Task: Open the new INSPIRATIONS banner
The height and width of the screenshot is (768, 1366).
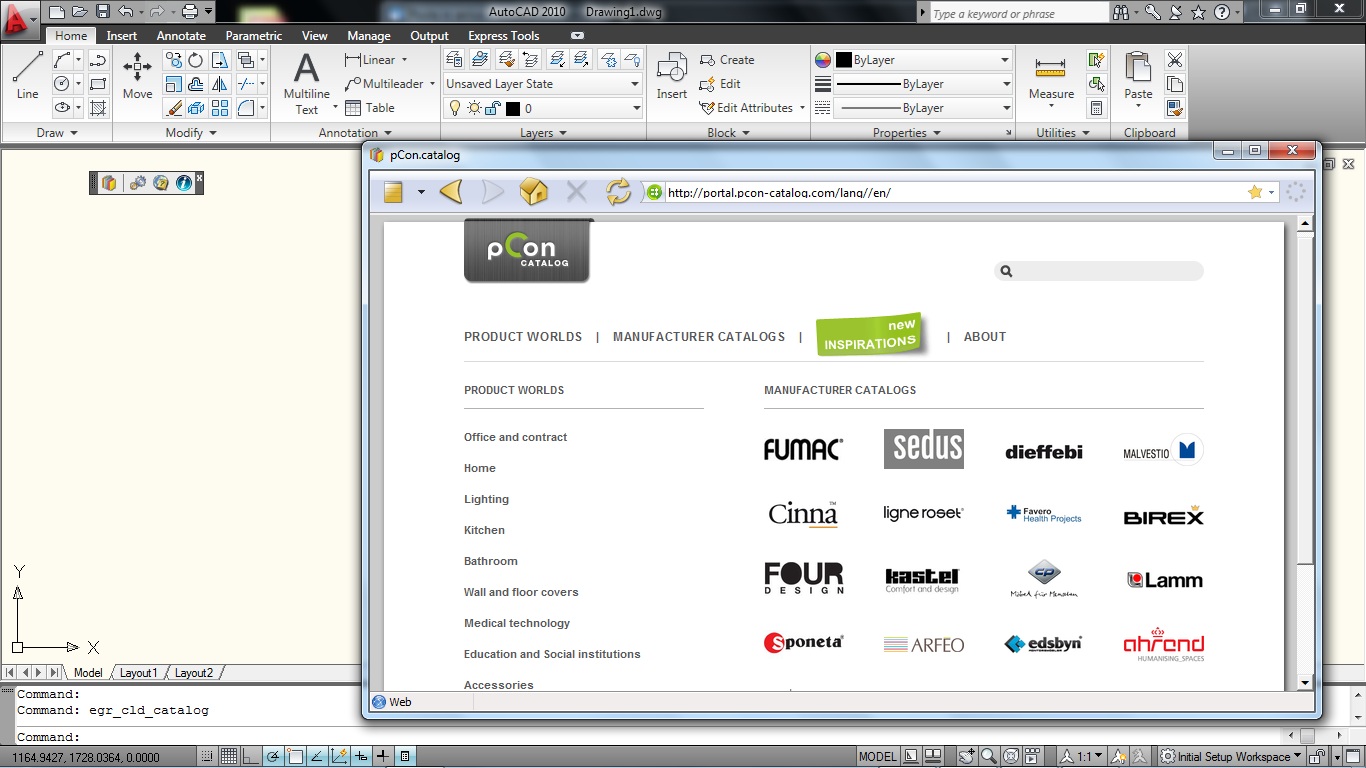Action: [872, 336]
